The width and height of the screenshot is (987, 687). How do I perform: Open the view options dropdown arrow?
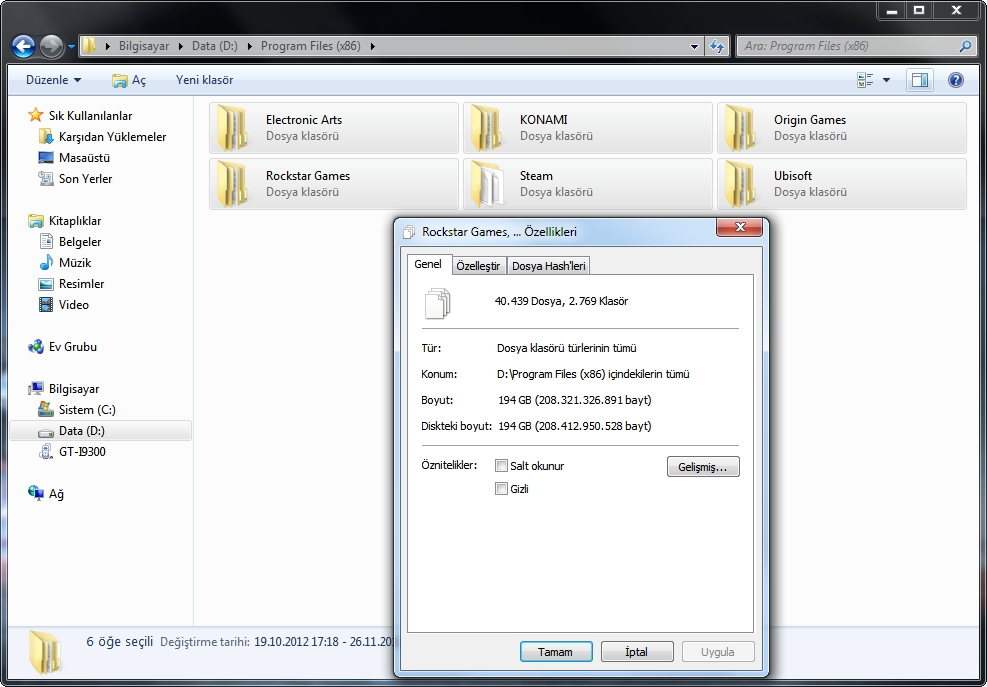pyautogui.click(x=886, y=80)
